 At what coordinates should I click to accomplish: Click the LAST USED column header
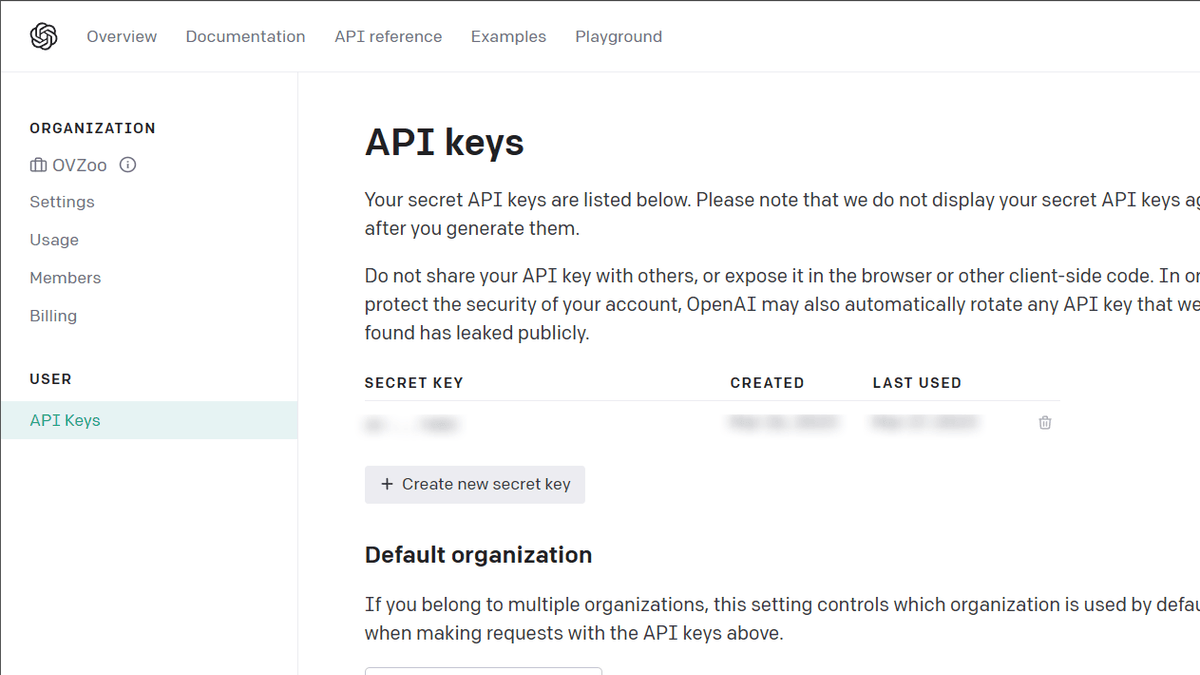point(917,382)
